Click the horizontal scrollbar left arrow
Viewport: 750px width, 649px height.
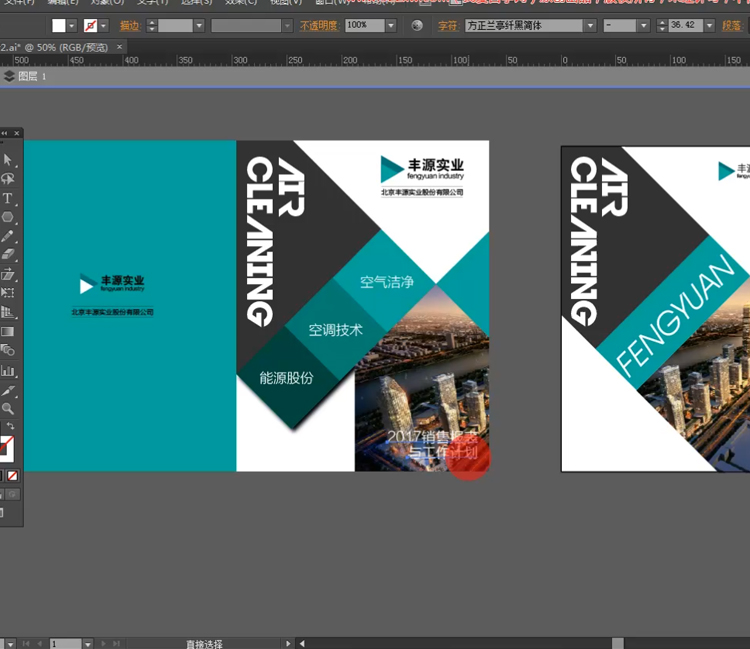click(x=302, y=644)
